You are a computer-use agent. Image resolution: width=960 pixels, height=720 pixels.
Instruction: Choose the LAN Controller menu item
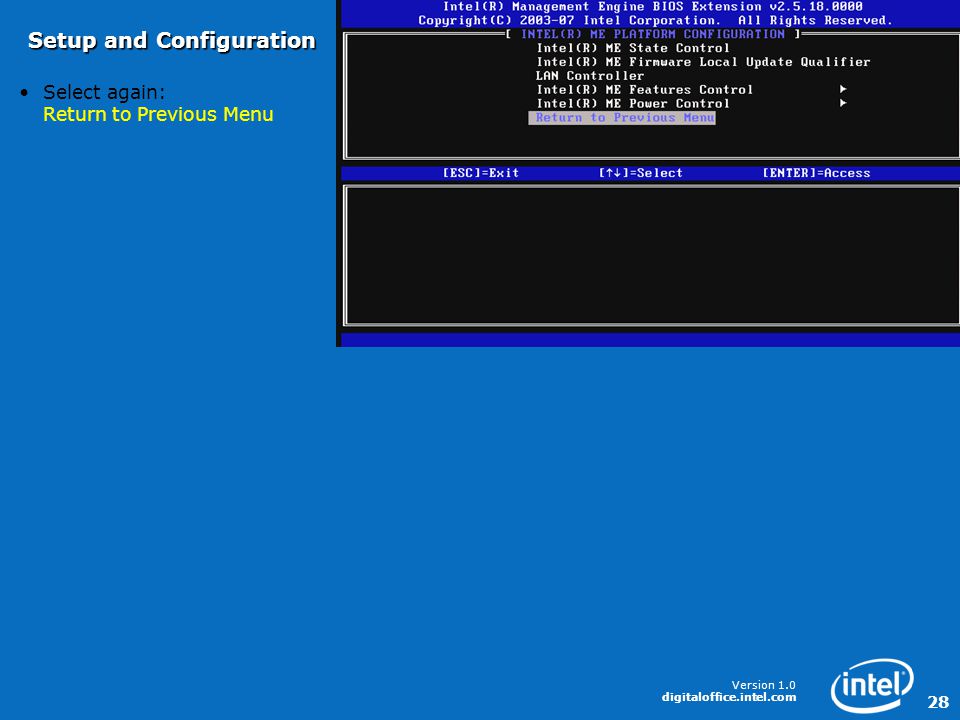pyautogui.click(x=590, y=76)
